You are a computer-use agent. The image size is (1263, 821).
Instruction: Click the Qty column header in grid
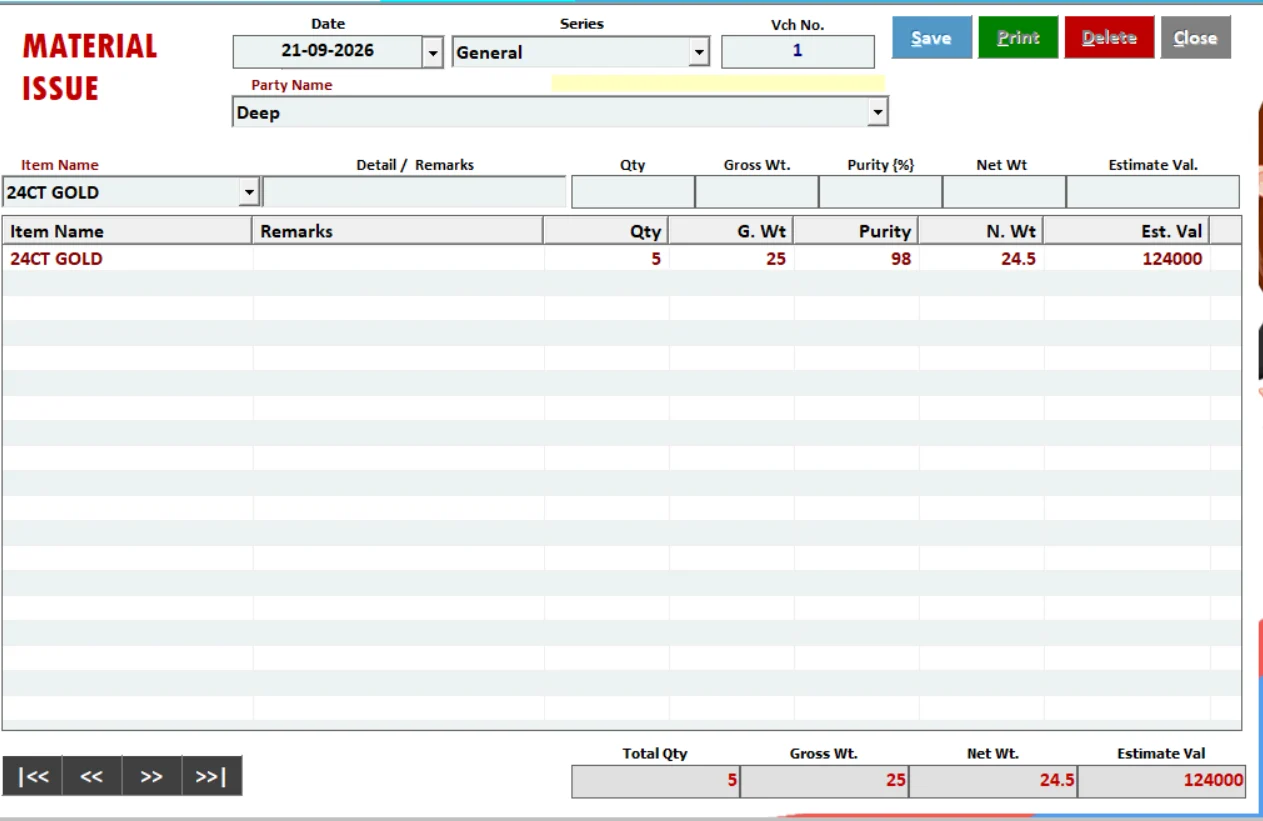pyautogui.click(x=606, y=231)
